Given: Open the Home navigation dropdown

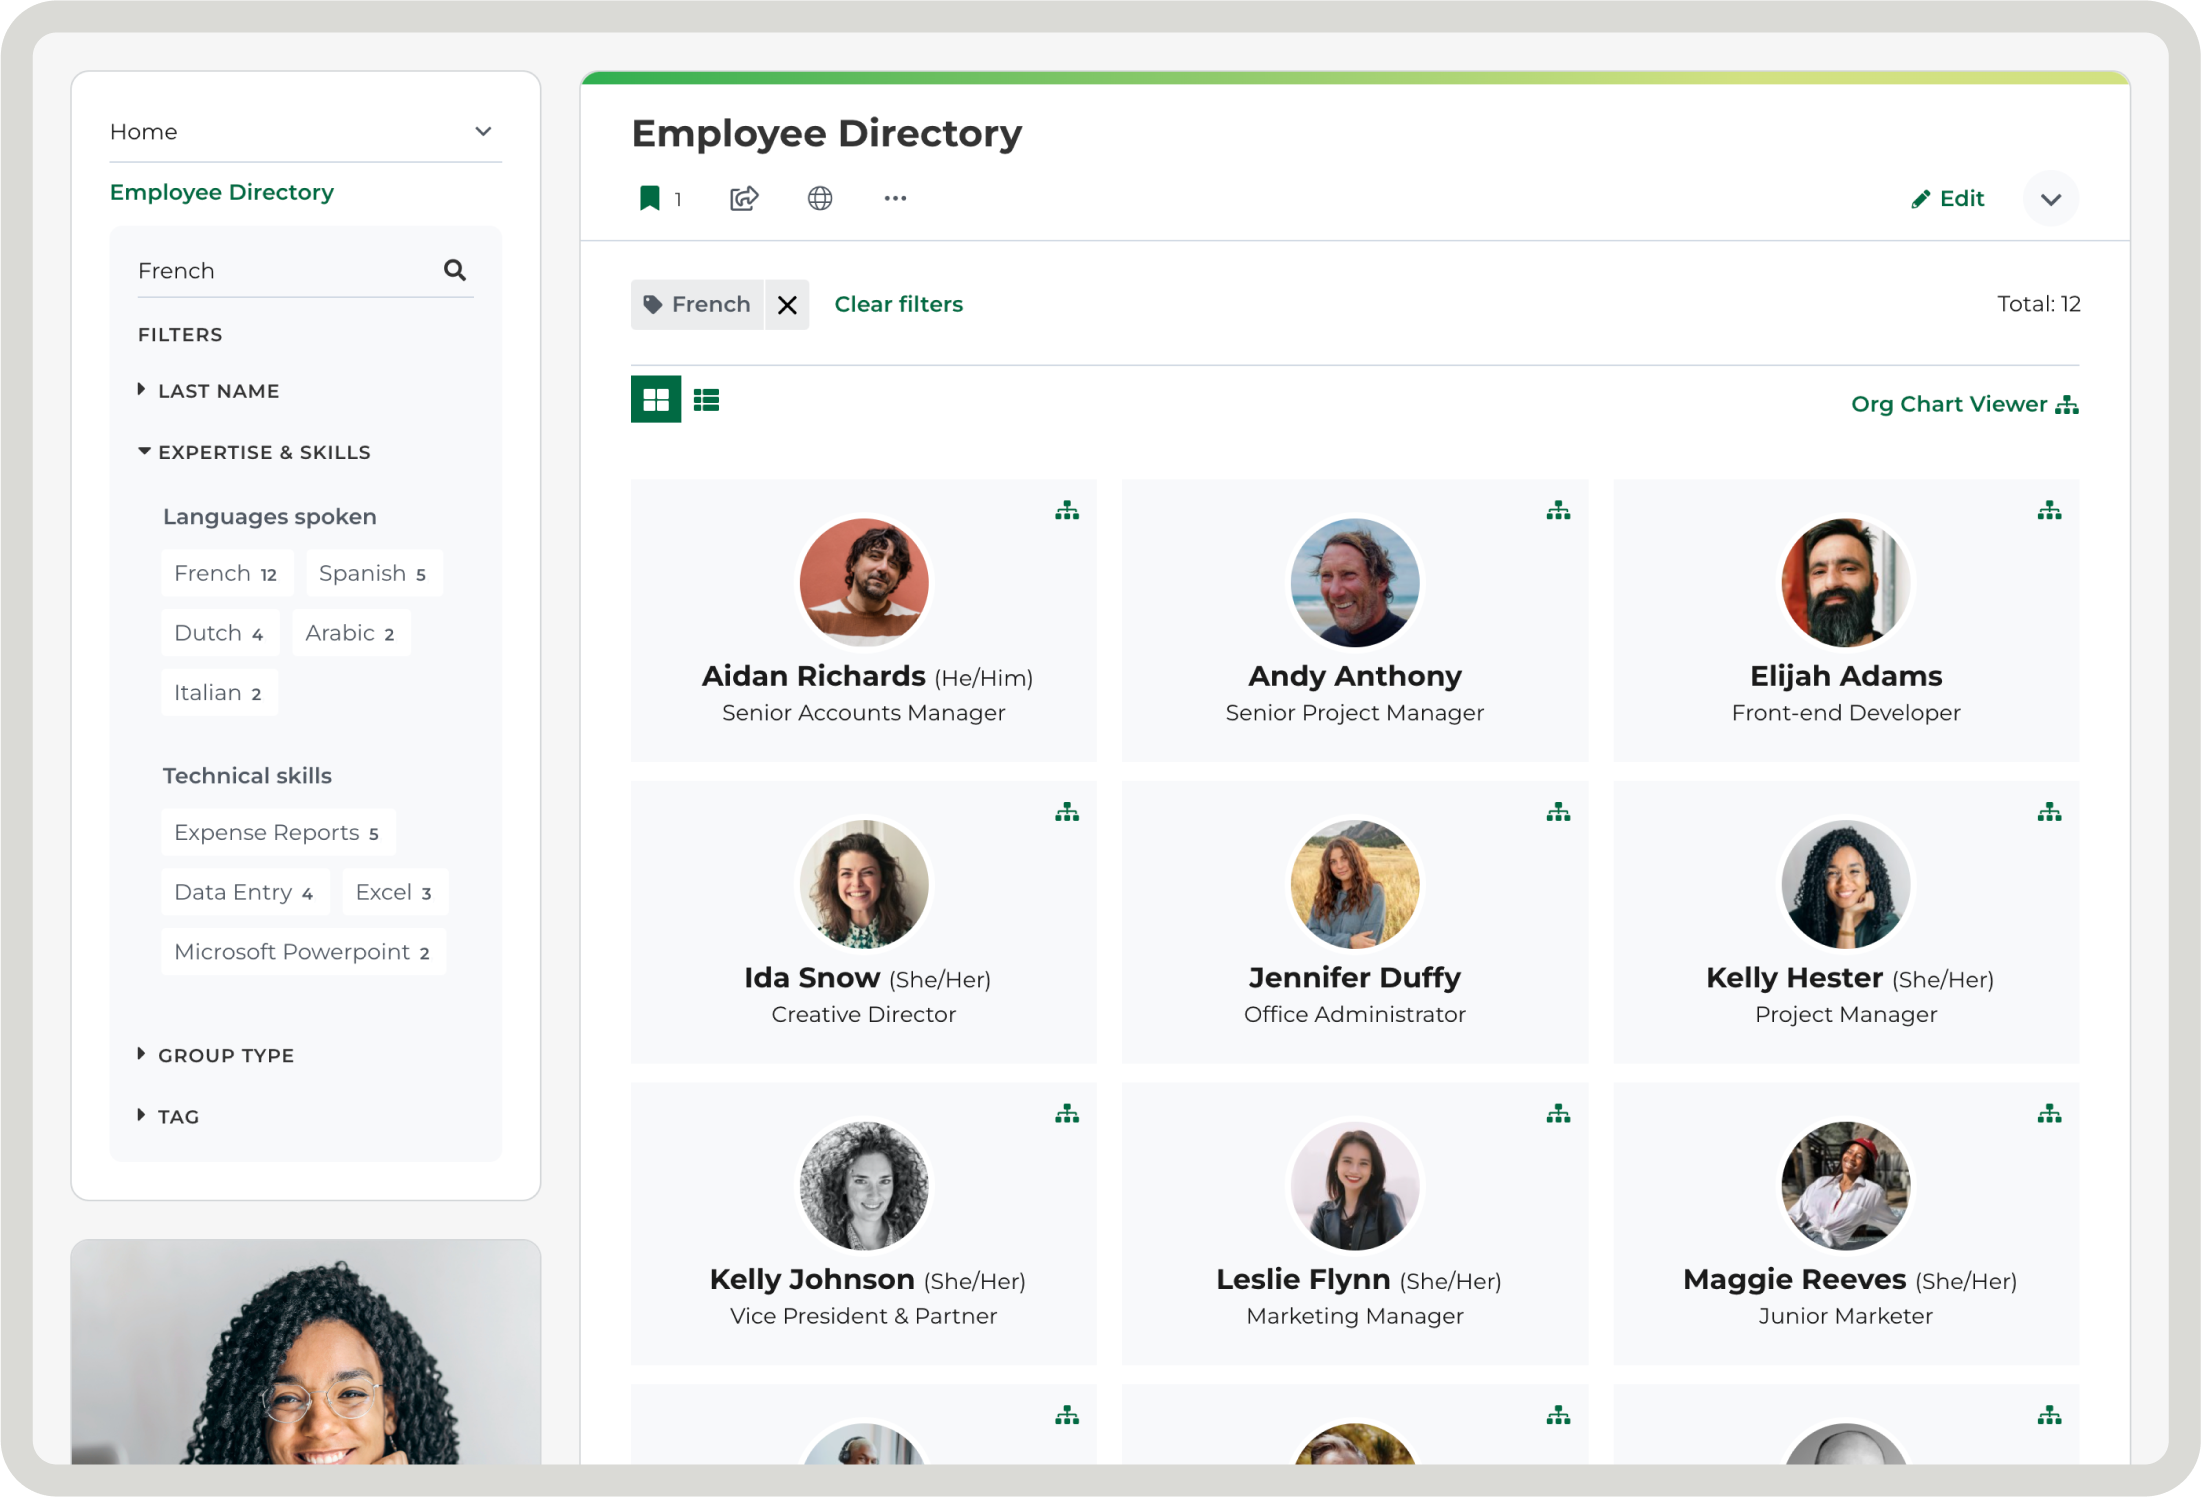Looking at the screenshot, I should point(305,132).
